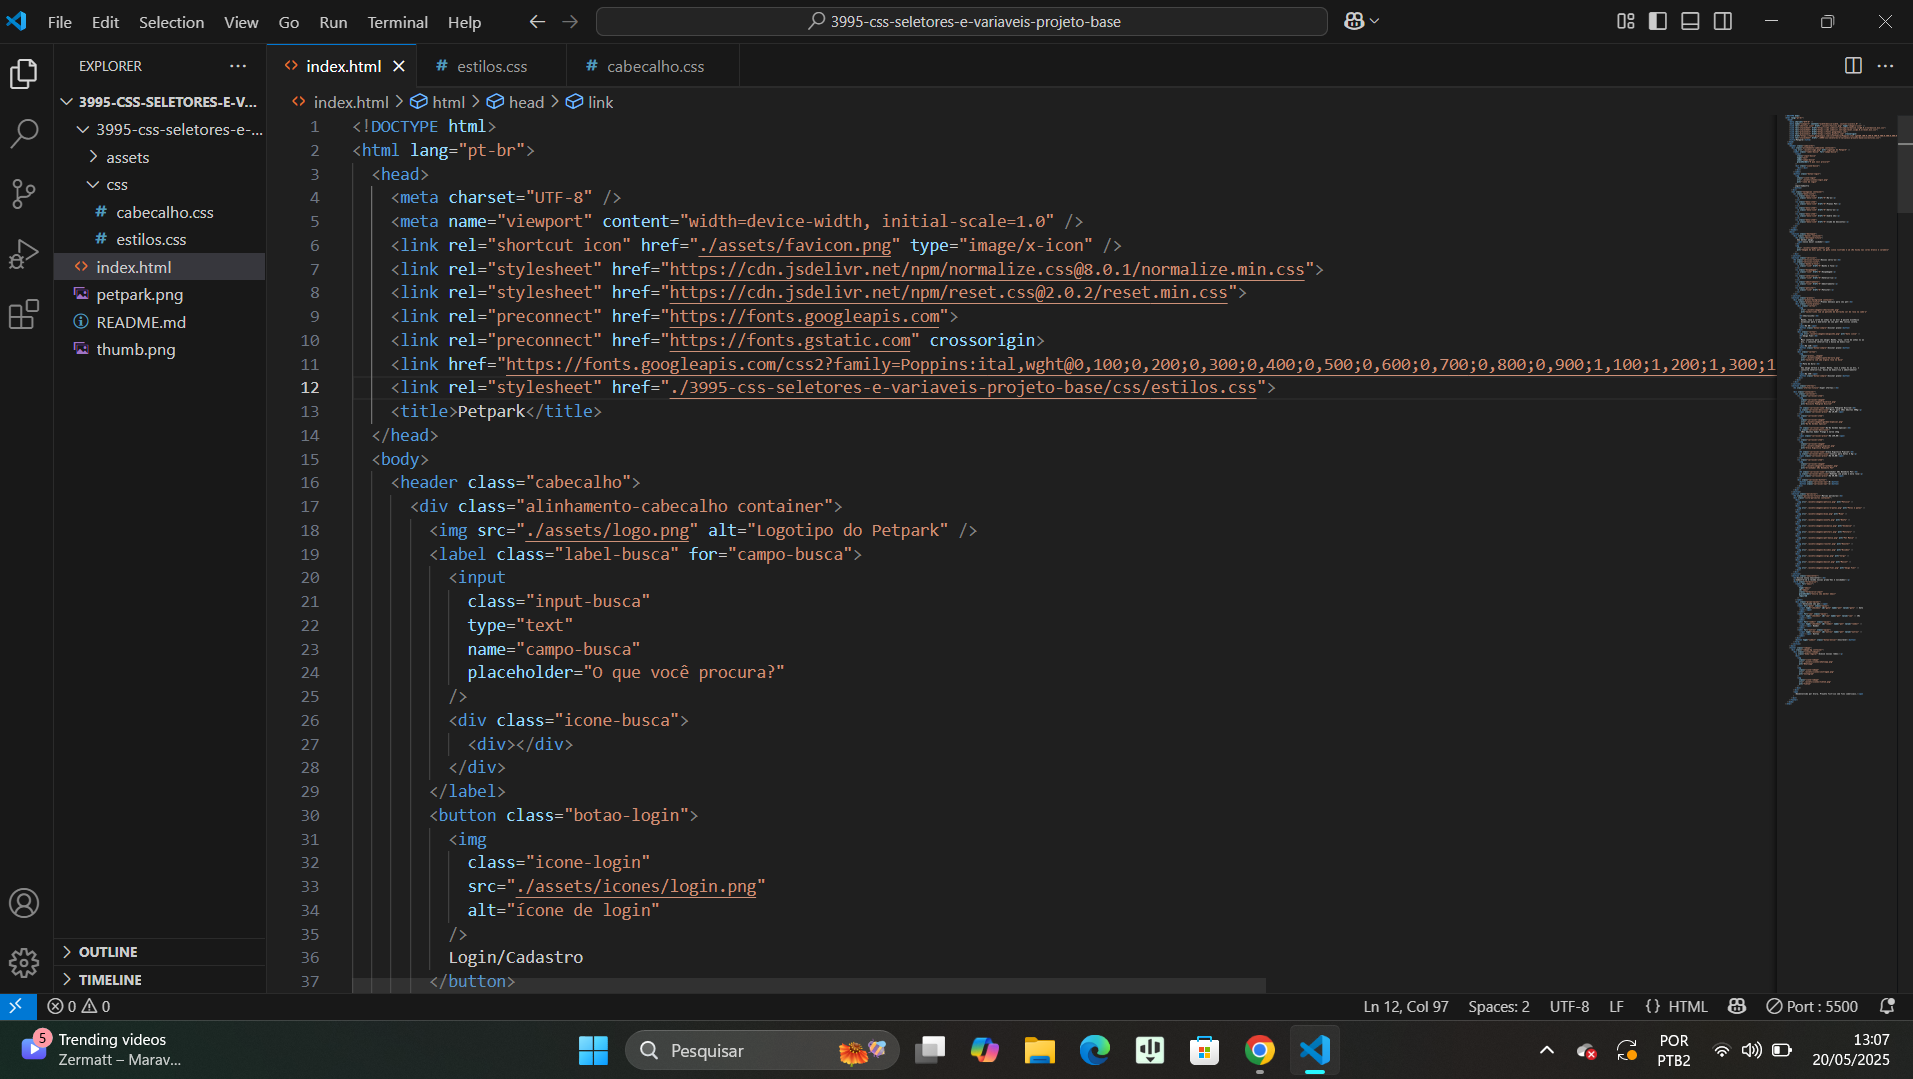The height and width of the screenshot is (1079, 1913).
Task: Open Source Control view
Action: pos(24,193)
